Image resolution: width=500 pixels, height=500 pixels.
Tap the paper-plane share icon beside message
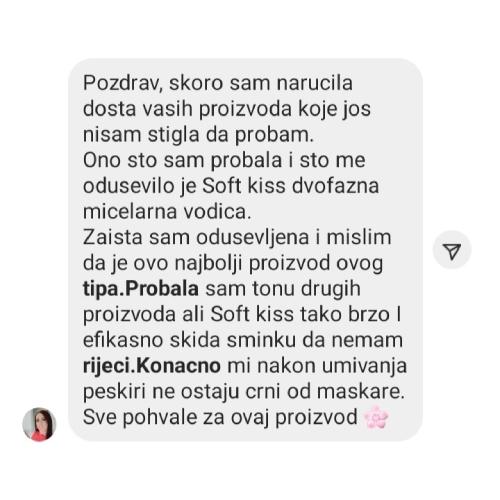(x=452, y=250)
